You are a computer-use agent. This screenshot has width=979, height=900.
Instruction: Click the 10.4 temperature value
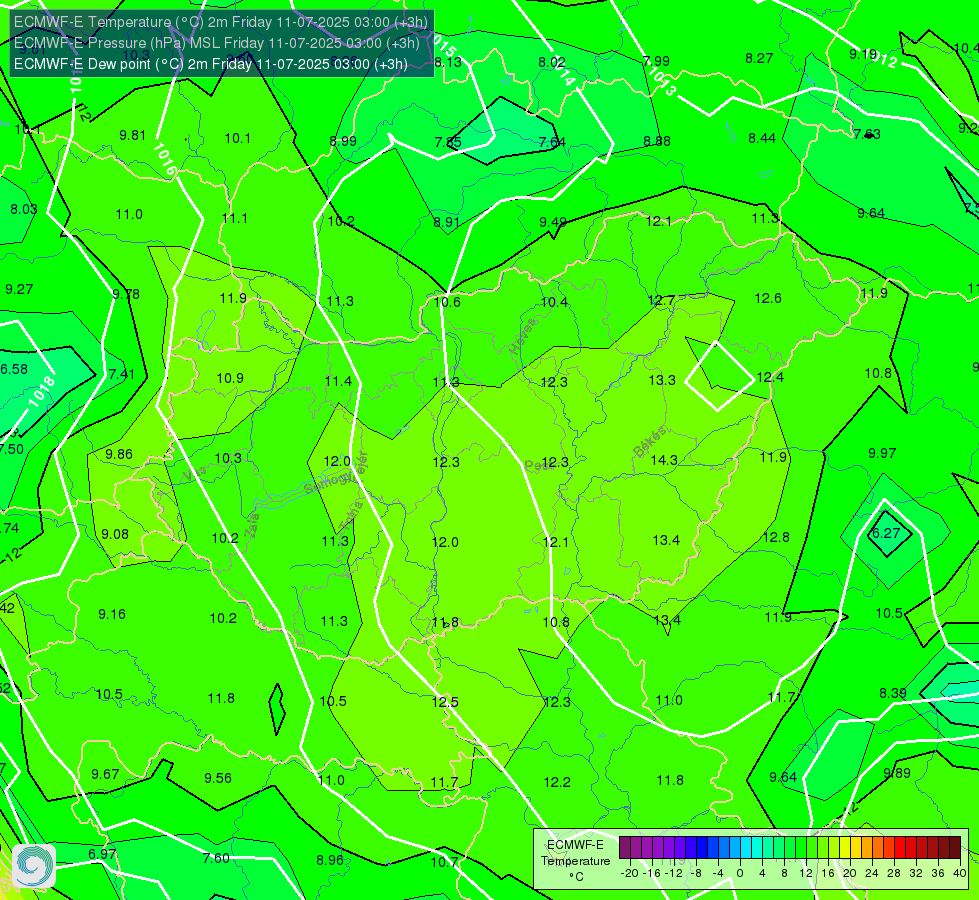554,302
